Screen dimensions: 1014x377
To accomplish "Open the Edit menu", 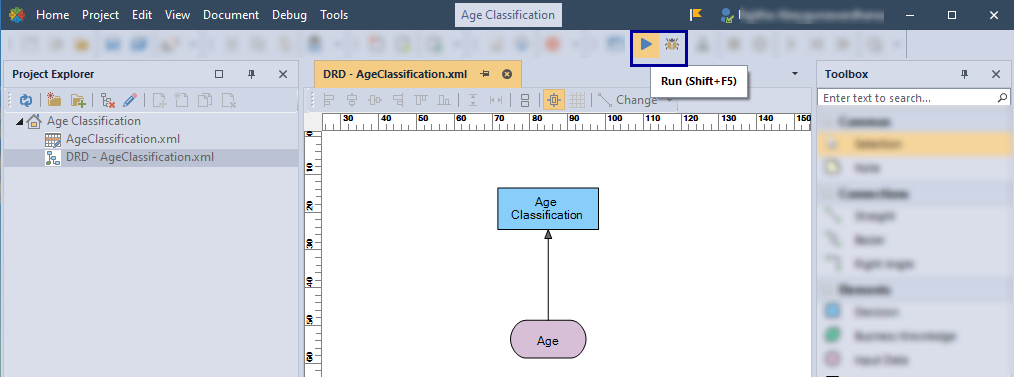I will click(x=142, y=15).
